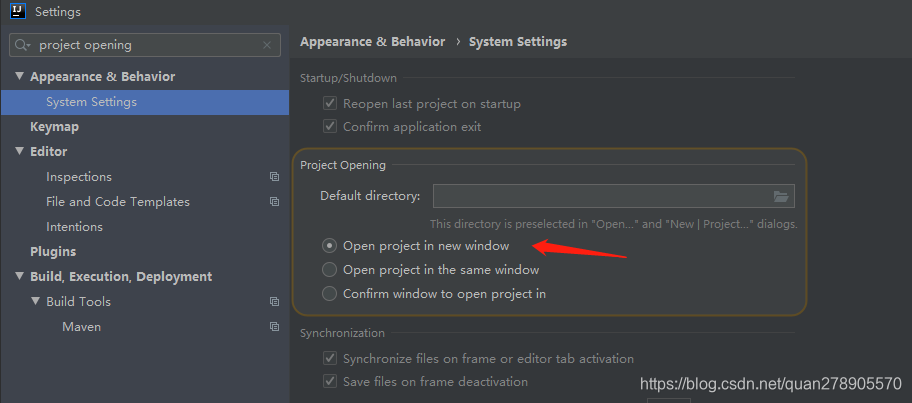Collapse the Build Tools tree node

[x=35, y=302]
